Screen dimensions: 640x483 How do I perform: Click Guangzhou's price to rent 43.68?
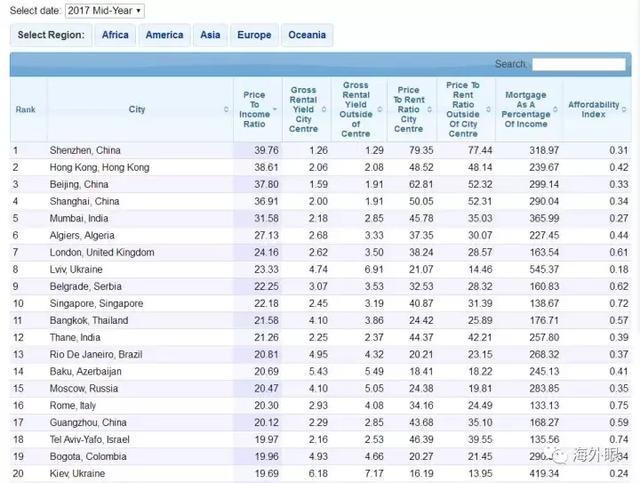(421, 423)
